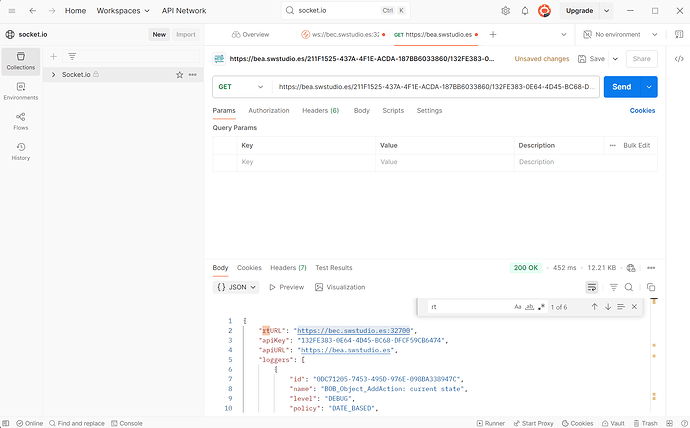This screenshot has width=690, height=428.
Task: Open the settings gear icon
Action: click(506, 11)
